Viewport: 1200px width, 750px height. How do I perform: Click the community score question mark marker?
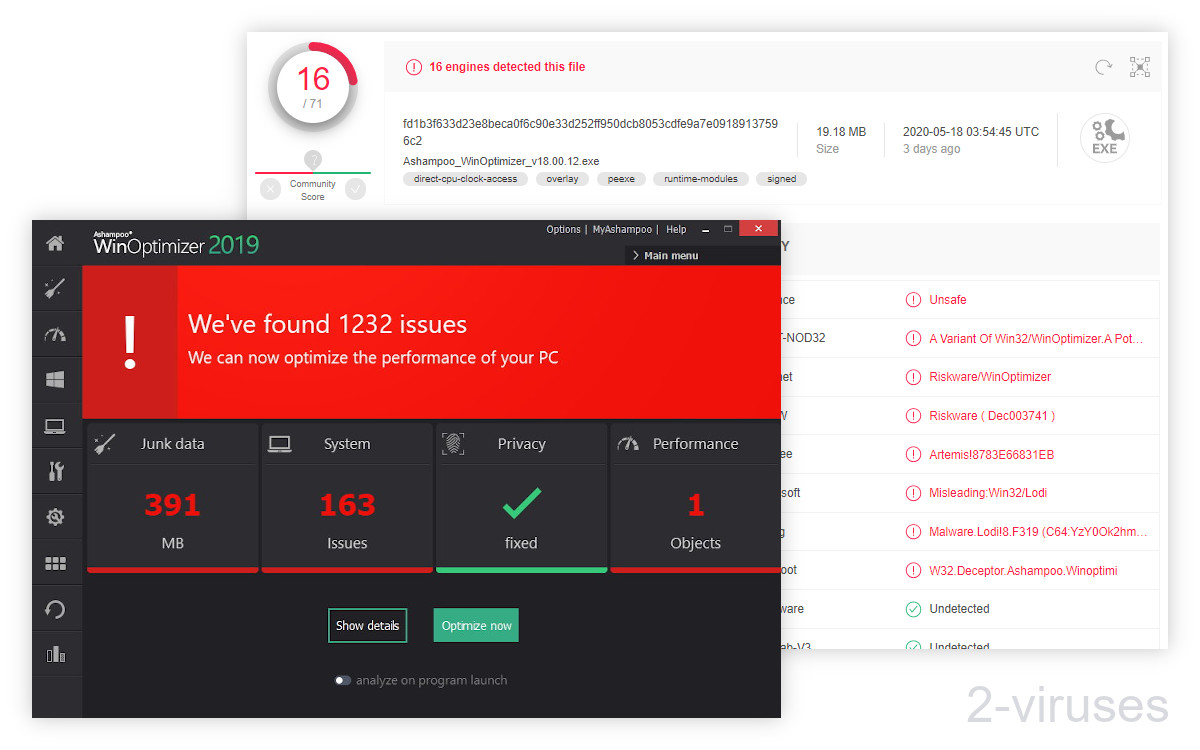(313, 160)
